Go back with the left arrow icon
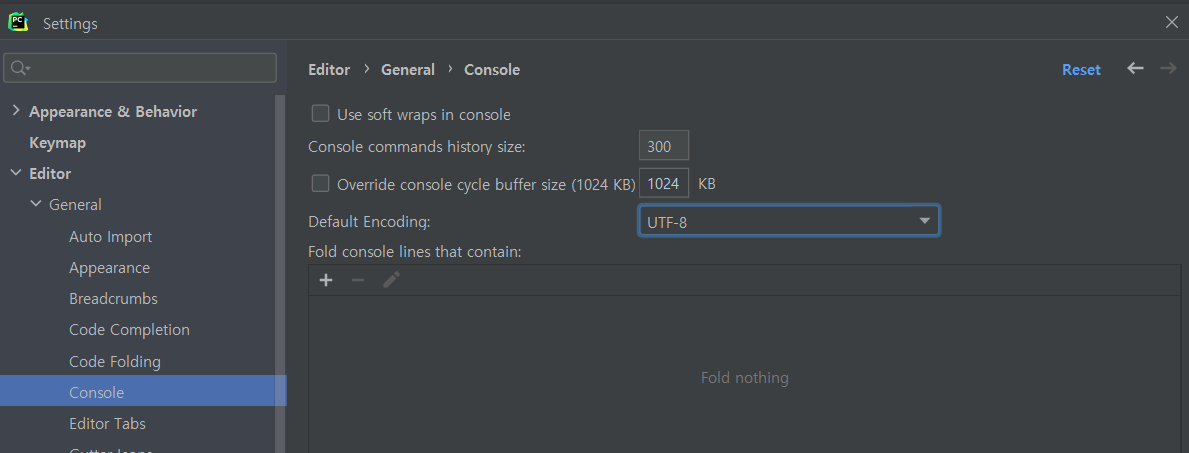 (x=1135, y=68)
